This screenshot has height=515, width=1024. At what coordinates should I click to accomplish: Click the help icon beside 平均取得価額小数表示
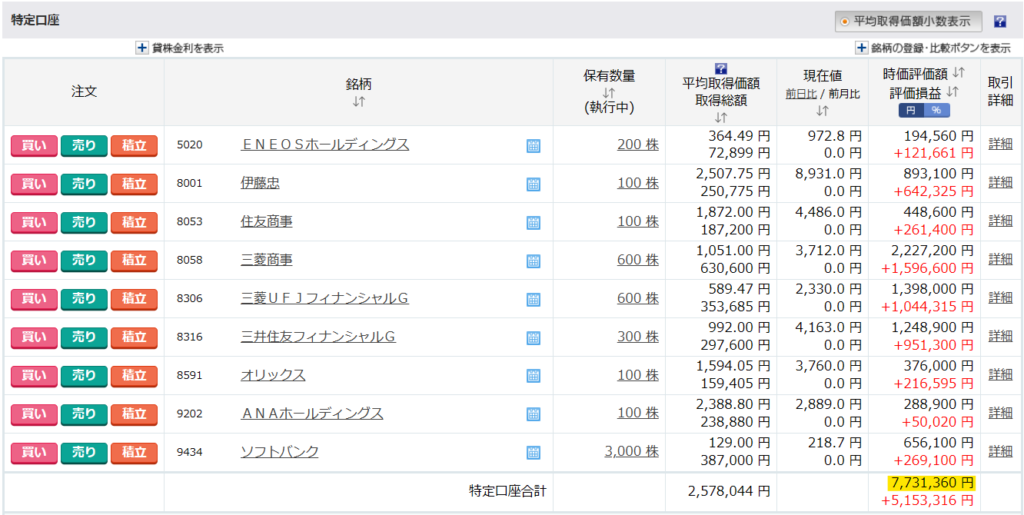pyautogui.click(x=999, y=21)
